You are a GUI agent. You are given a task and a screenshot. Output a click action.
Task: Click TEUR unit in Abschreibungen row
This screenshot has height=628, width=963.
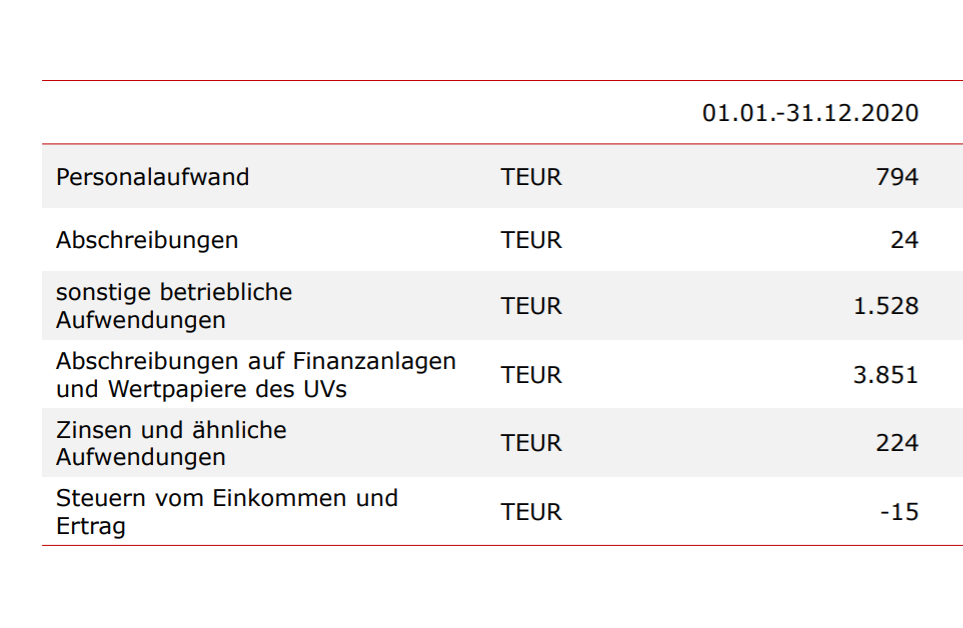point(531,240)
